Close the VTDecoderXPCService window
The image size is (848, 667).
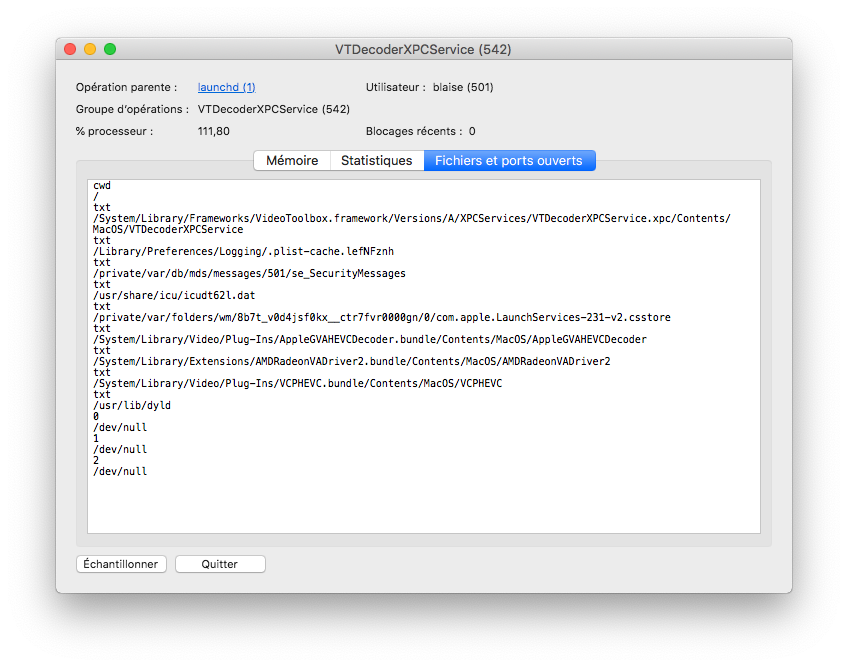tap(70, 49)
